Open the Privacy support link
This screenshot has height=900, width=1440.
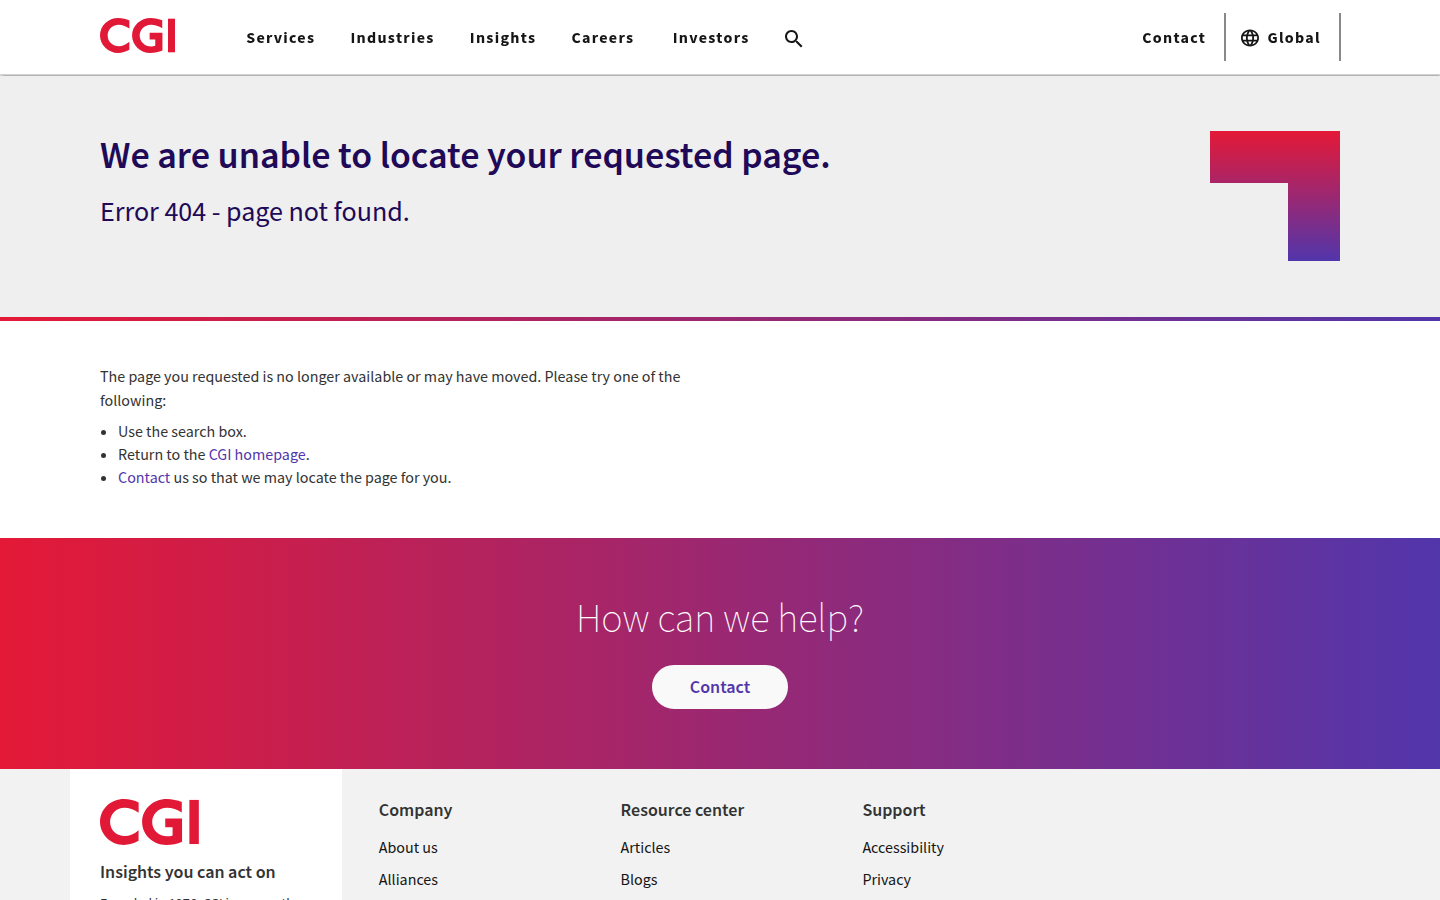click(886, 880)
